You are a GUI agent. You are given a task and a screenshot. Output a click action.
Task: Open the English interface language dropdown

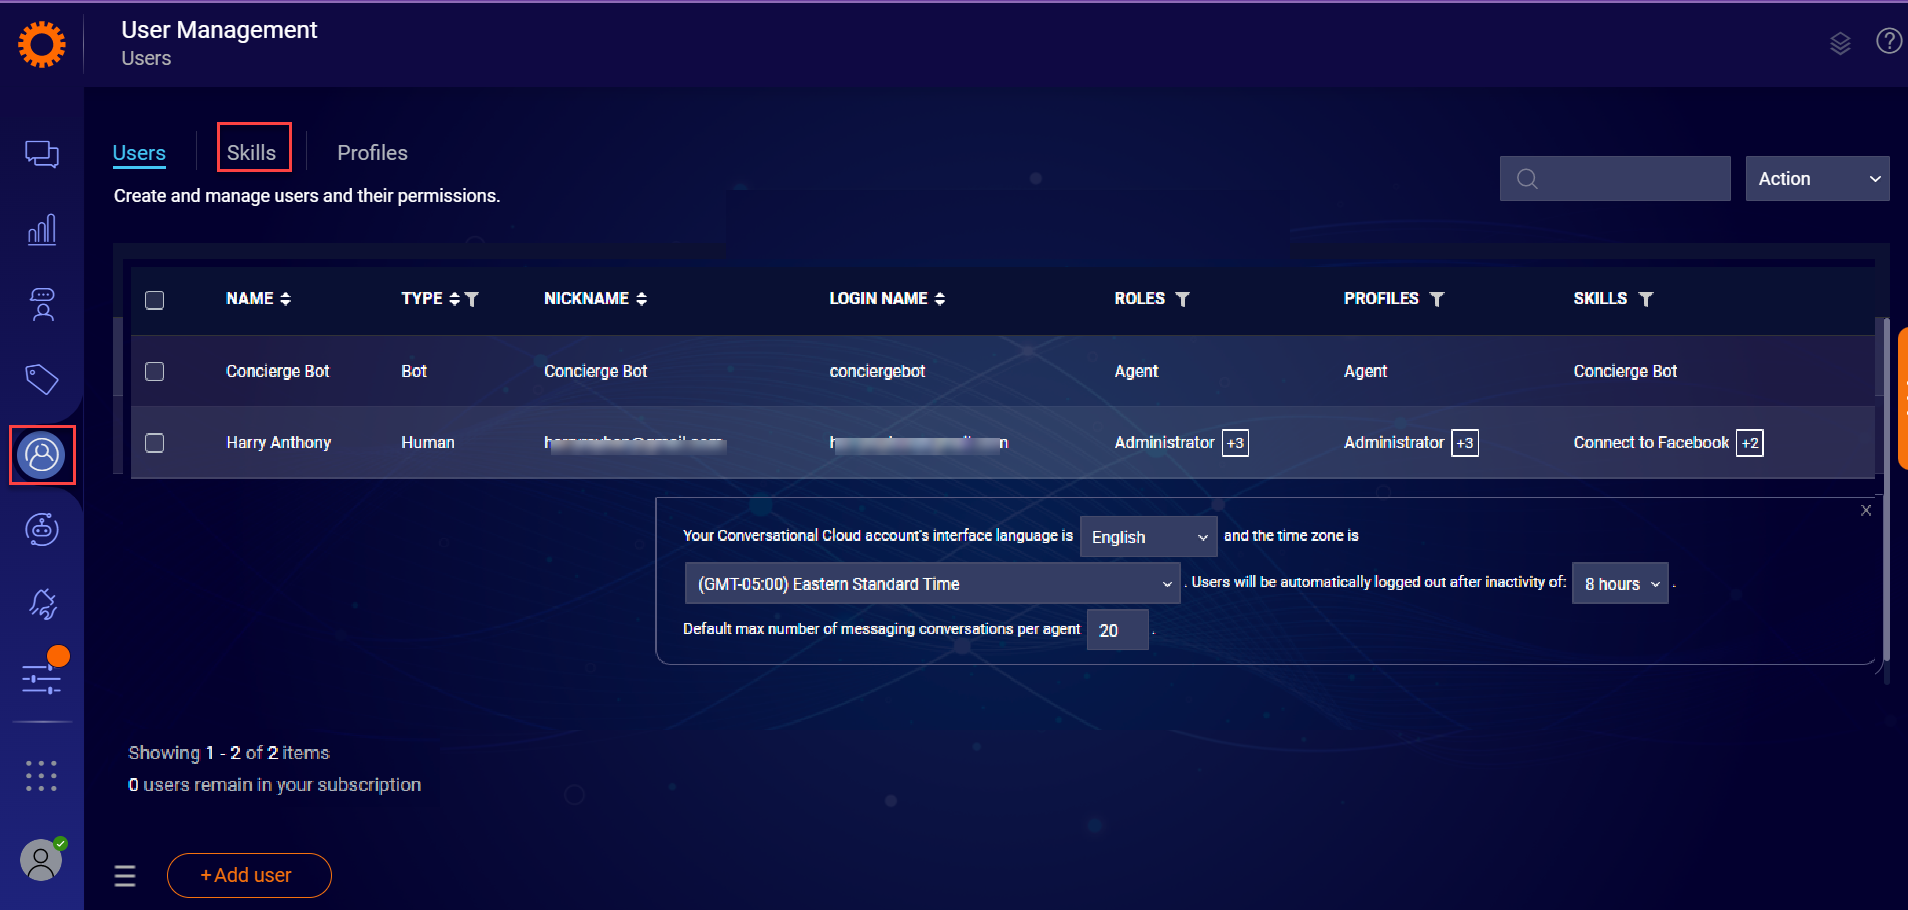[x=1148, y=537]
